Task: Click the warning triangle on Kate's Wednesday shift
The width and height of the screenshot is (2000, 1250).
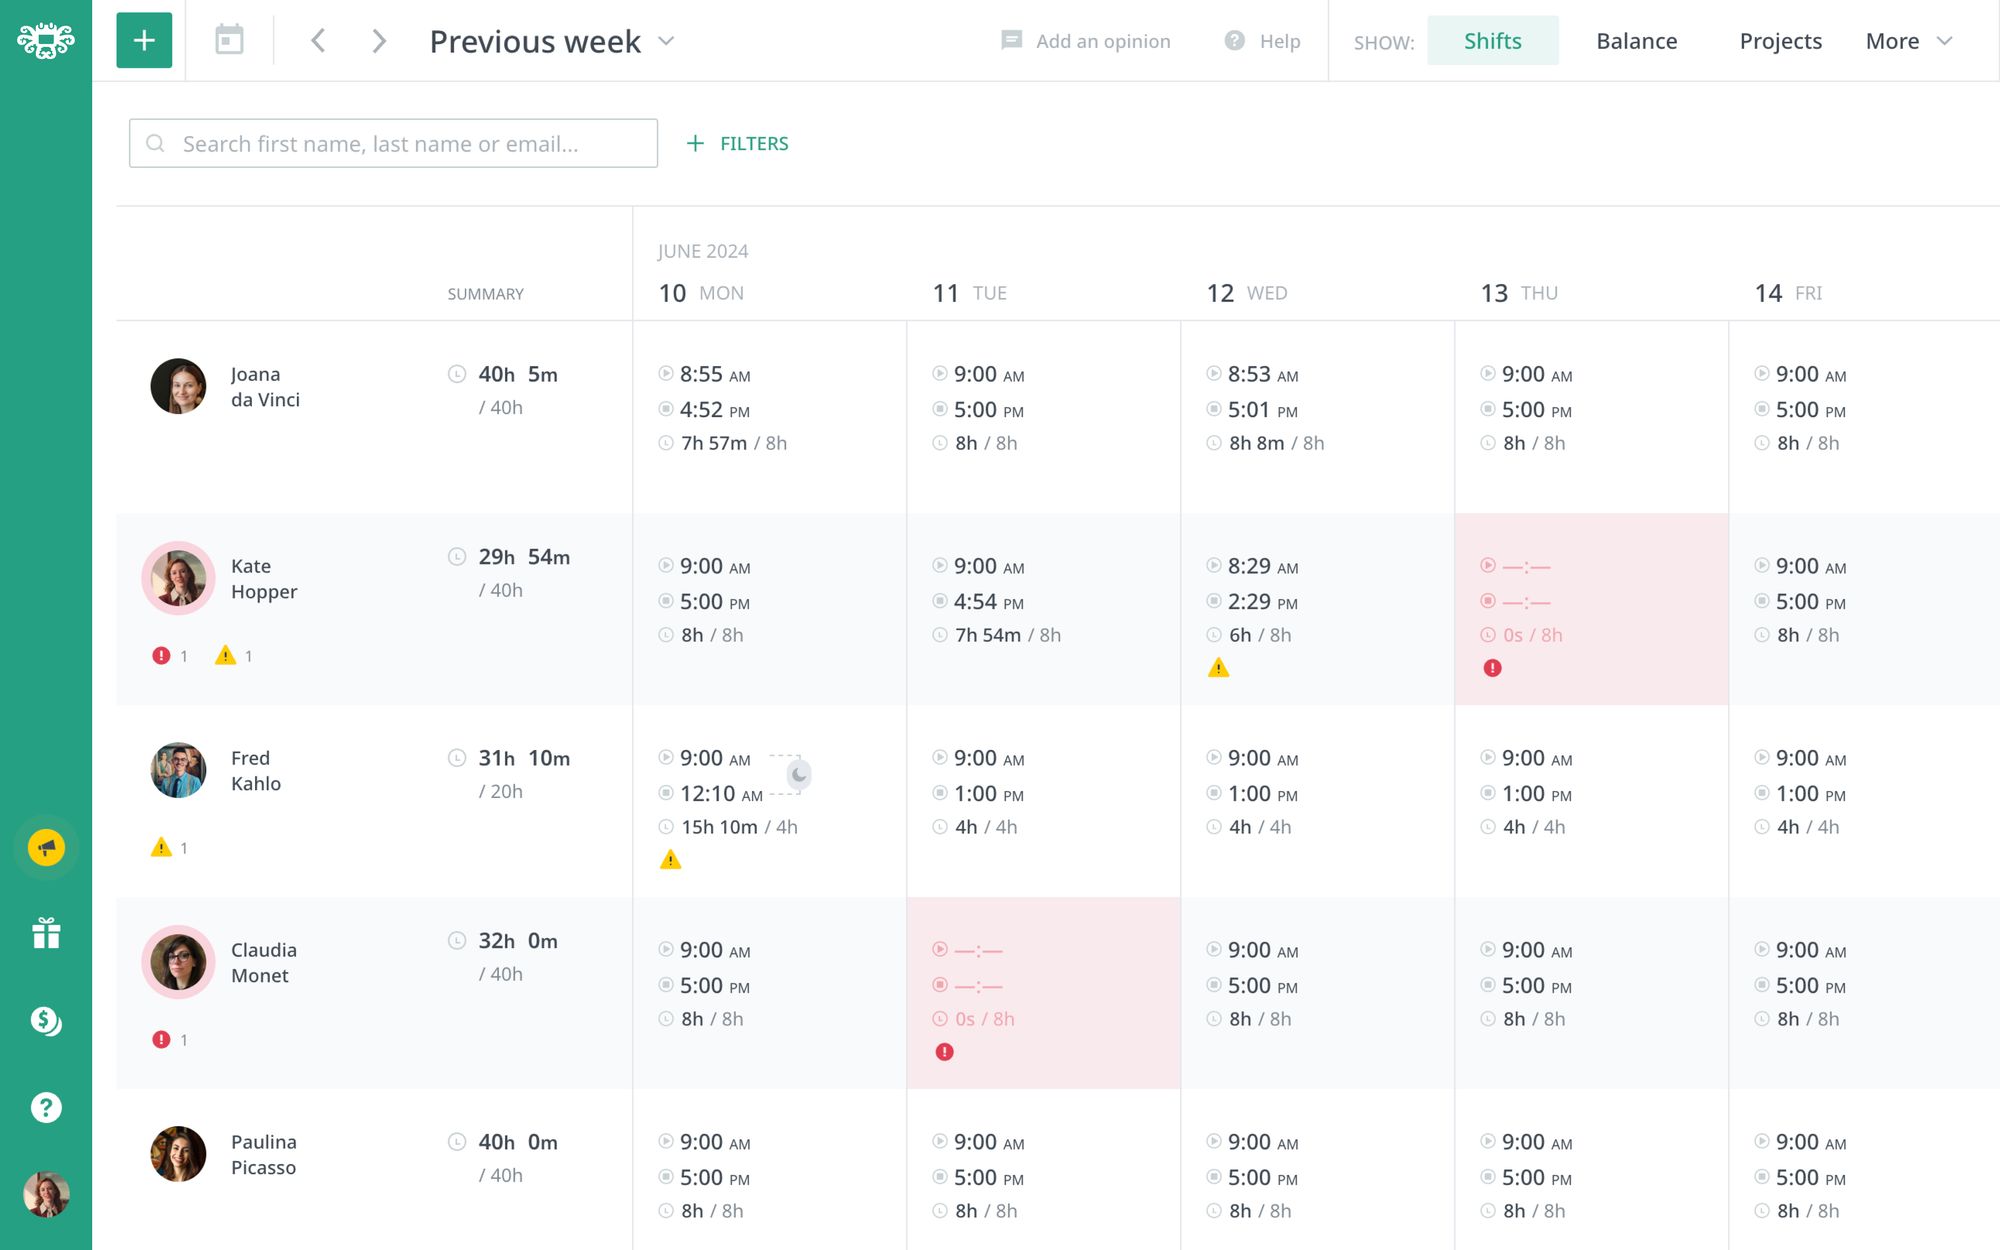Action: tap(1218, 667)
